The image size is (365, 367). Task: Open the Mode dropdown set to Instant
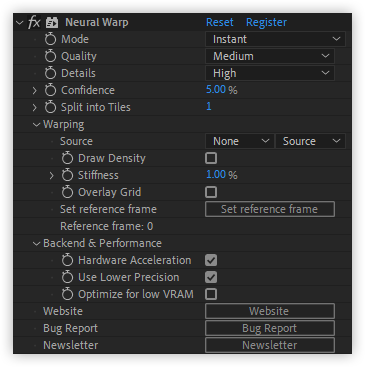275,39
